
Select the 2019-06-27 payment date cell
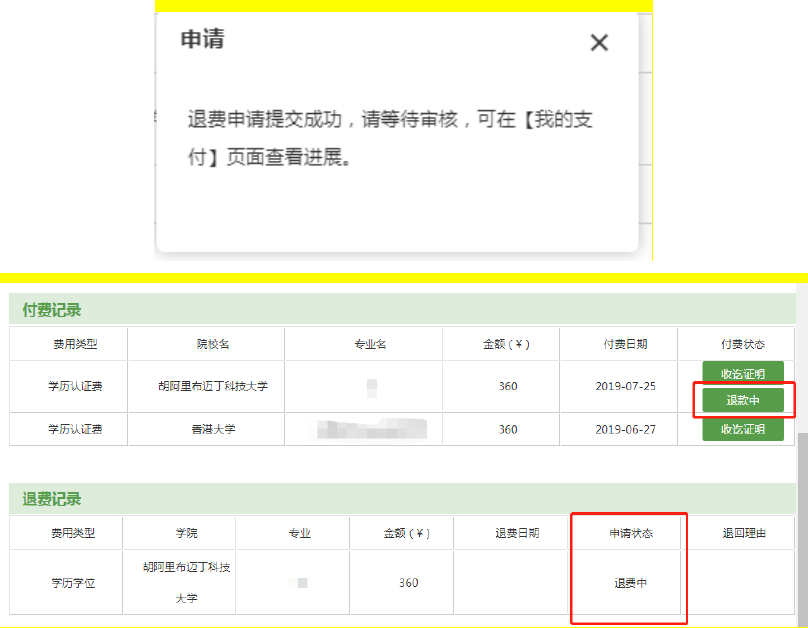pyautogui.click(x=625, y=429)
